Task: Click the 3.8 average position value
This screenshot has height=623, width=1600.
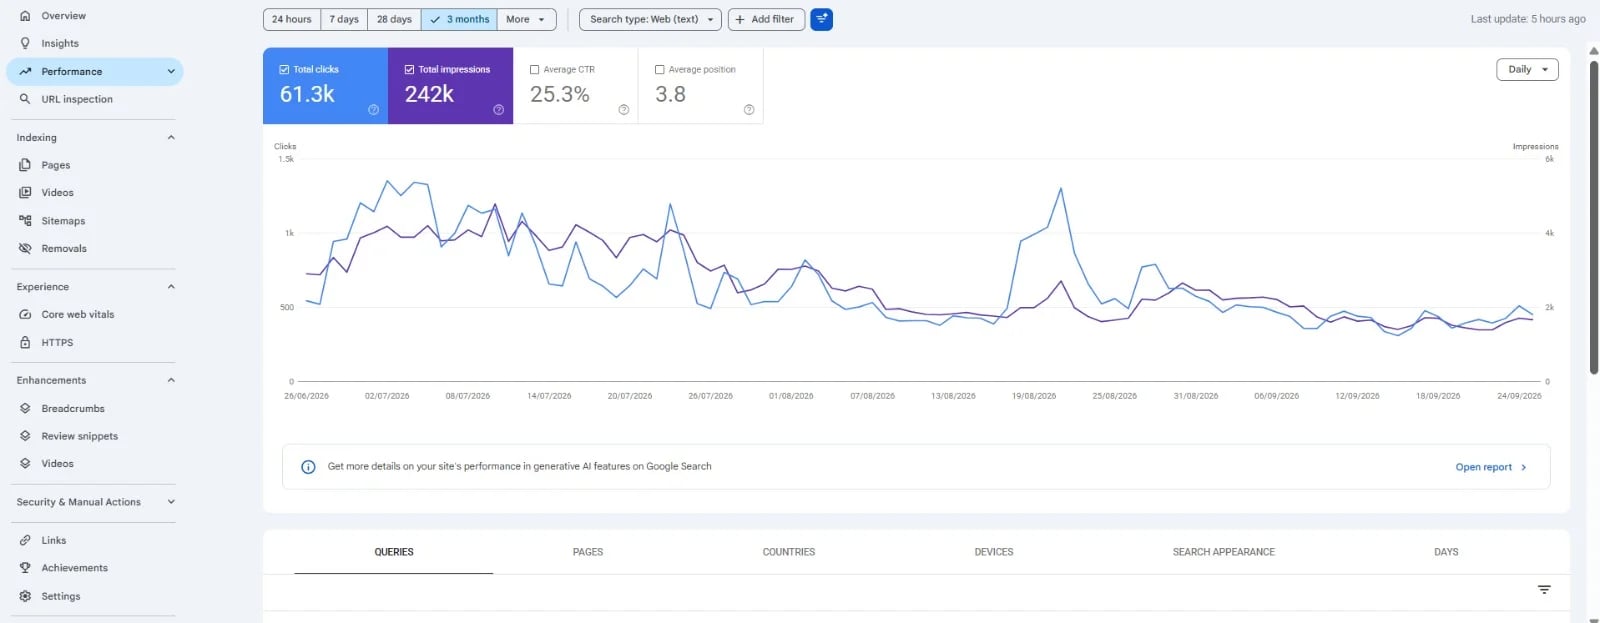Action: 670,94
